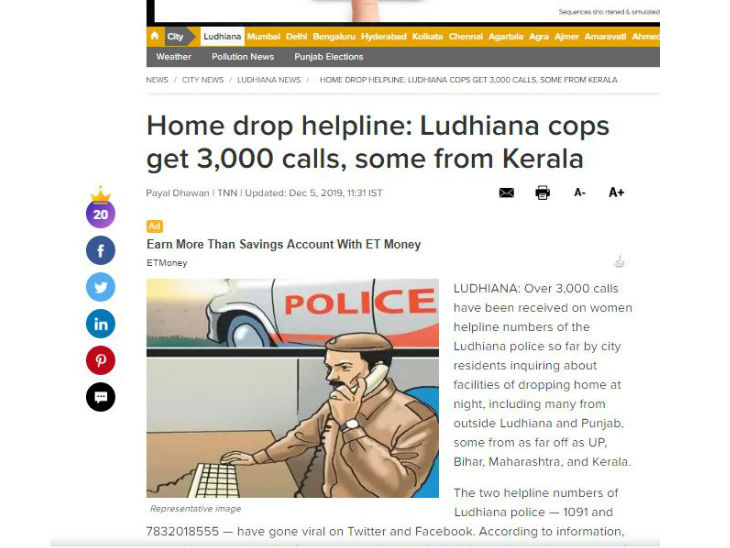Print the article using printer icon
This screenshot has height=548, width=730.
pyautogui.click(x=542, y=192)
